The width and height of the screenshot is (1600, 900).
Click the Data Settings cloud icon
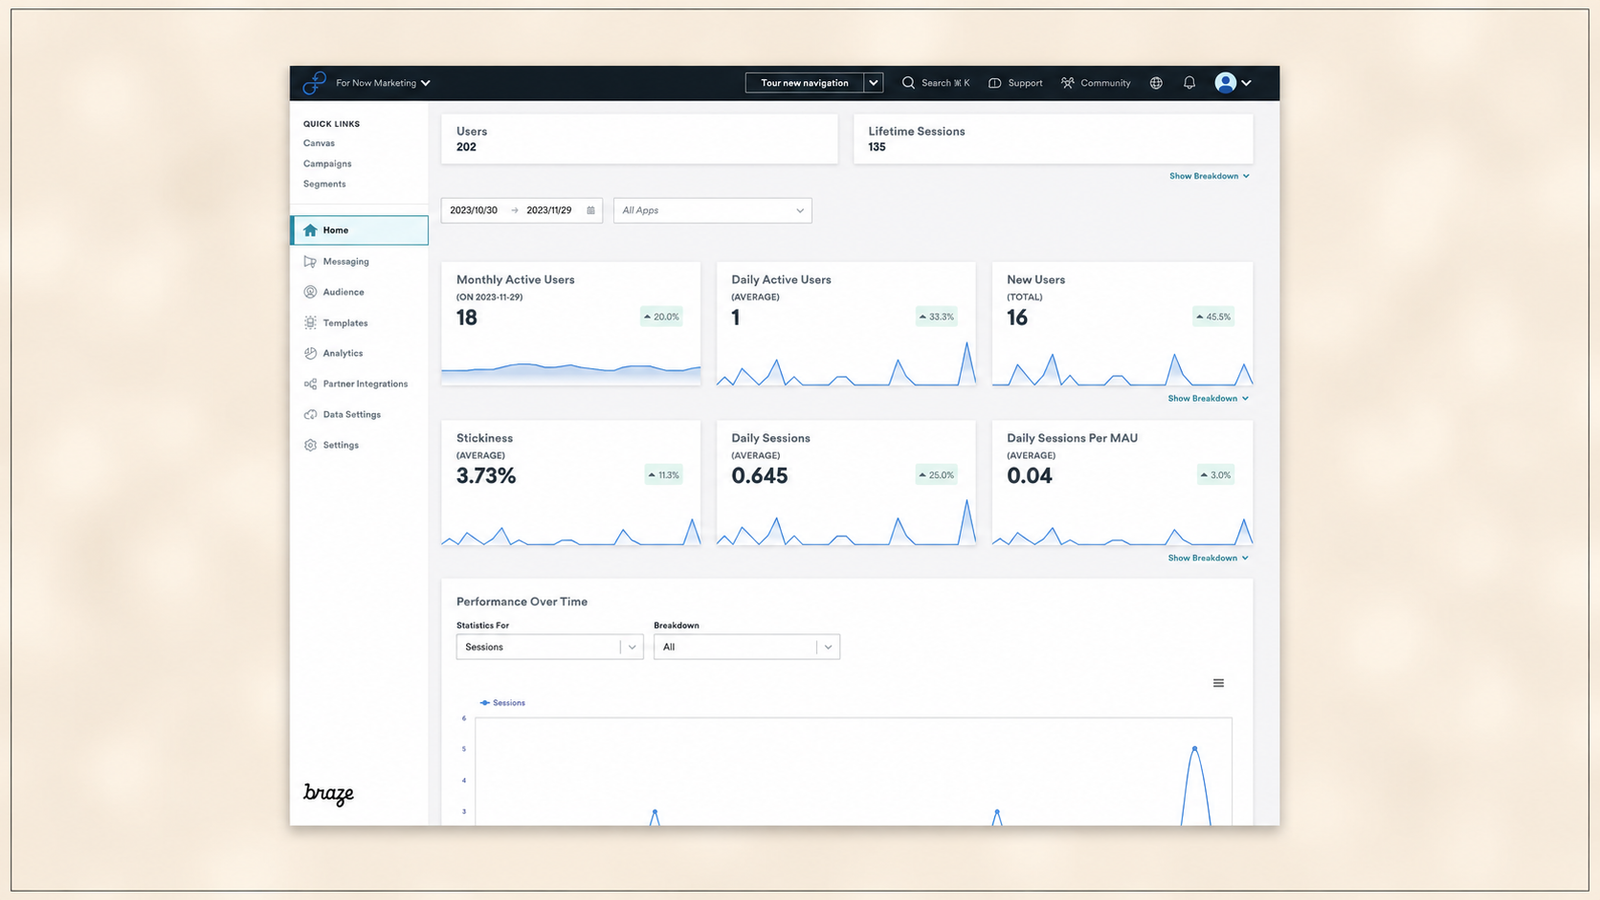tap(310, 414)
